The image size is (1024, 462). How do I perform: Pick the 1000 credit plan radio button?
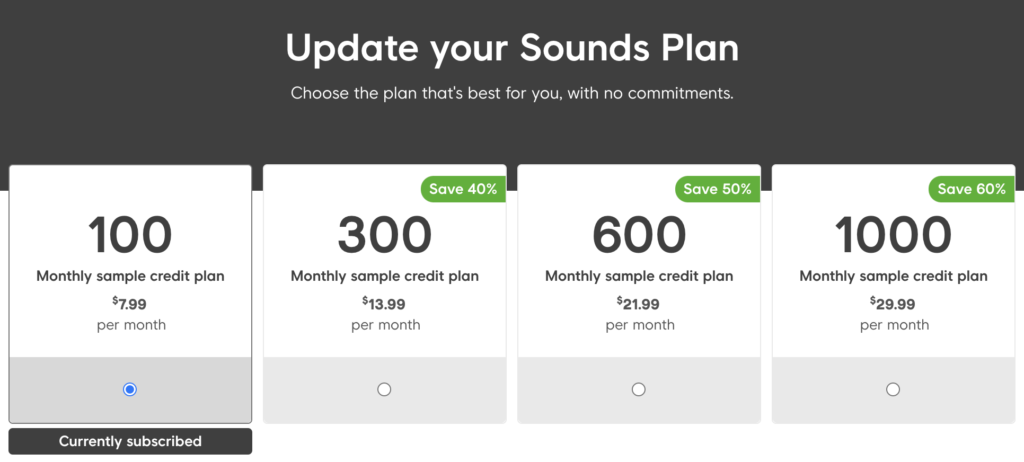[x=893, y=389]
